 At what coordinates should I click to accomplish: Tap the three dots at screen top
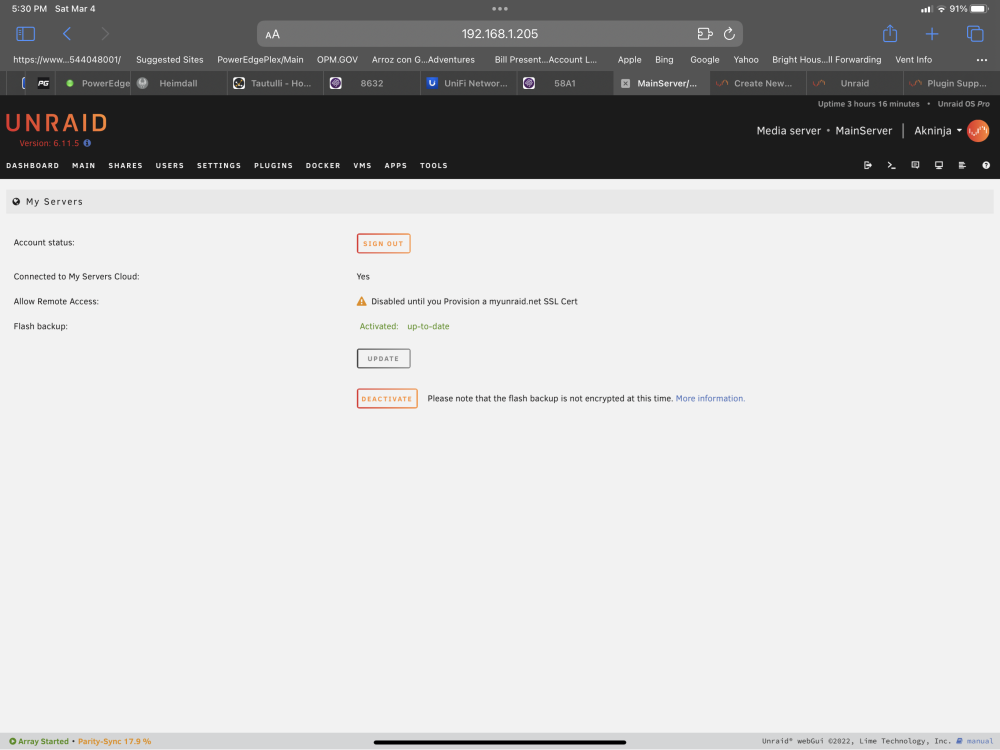coord(500,9)
